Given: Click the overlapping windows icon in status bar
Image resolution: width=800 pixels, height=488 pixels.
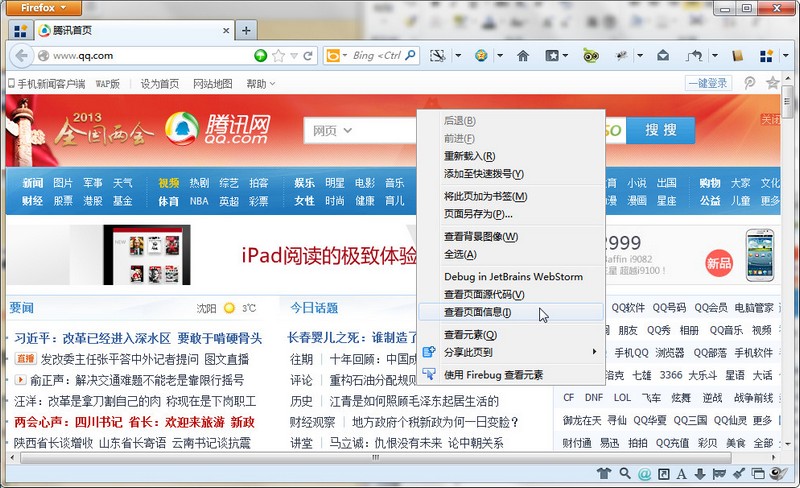Looking at the screenshot, I should (x=758, y=474).
